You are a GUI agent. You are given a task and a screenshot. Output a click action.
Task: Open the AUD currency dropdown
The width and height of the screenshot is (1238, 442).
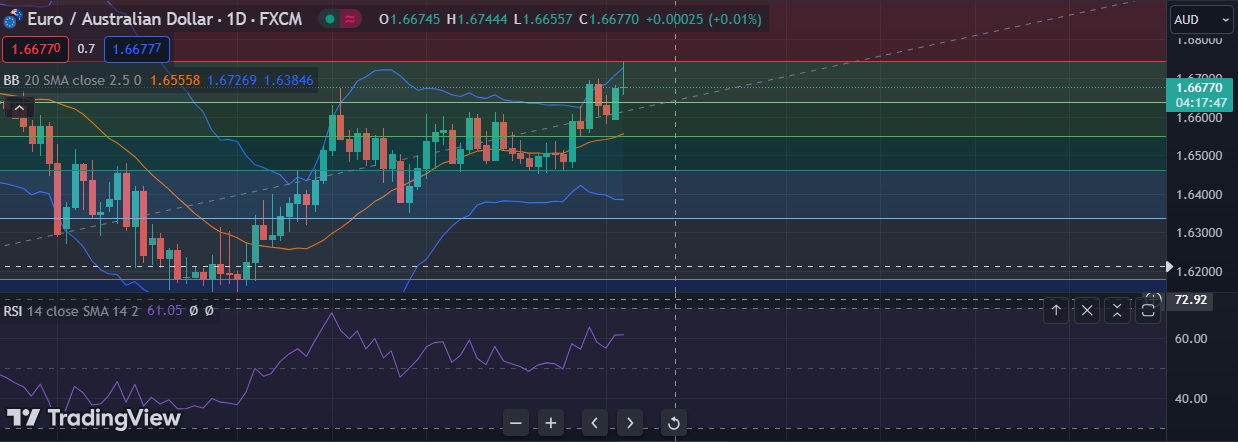tap(1201, 19)
